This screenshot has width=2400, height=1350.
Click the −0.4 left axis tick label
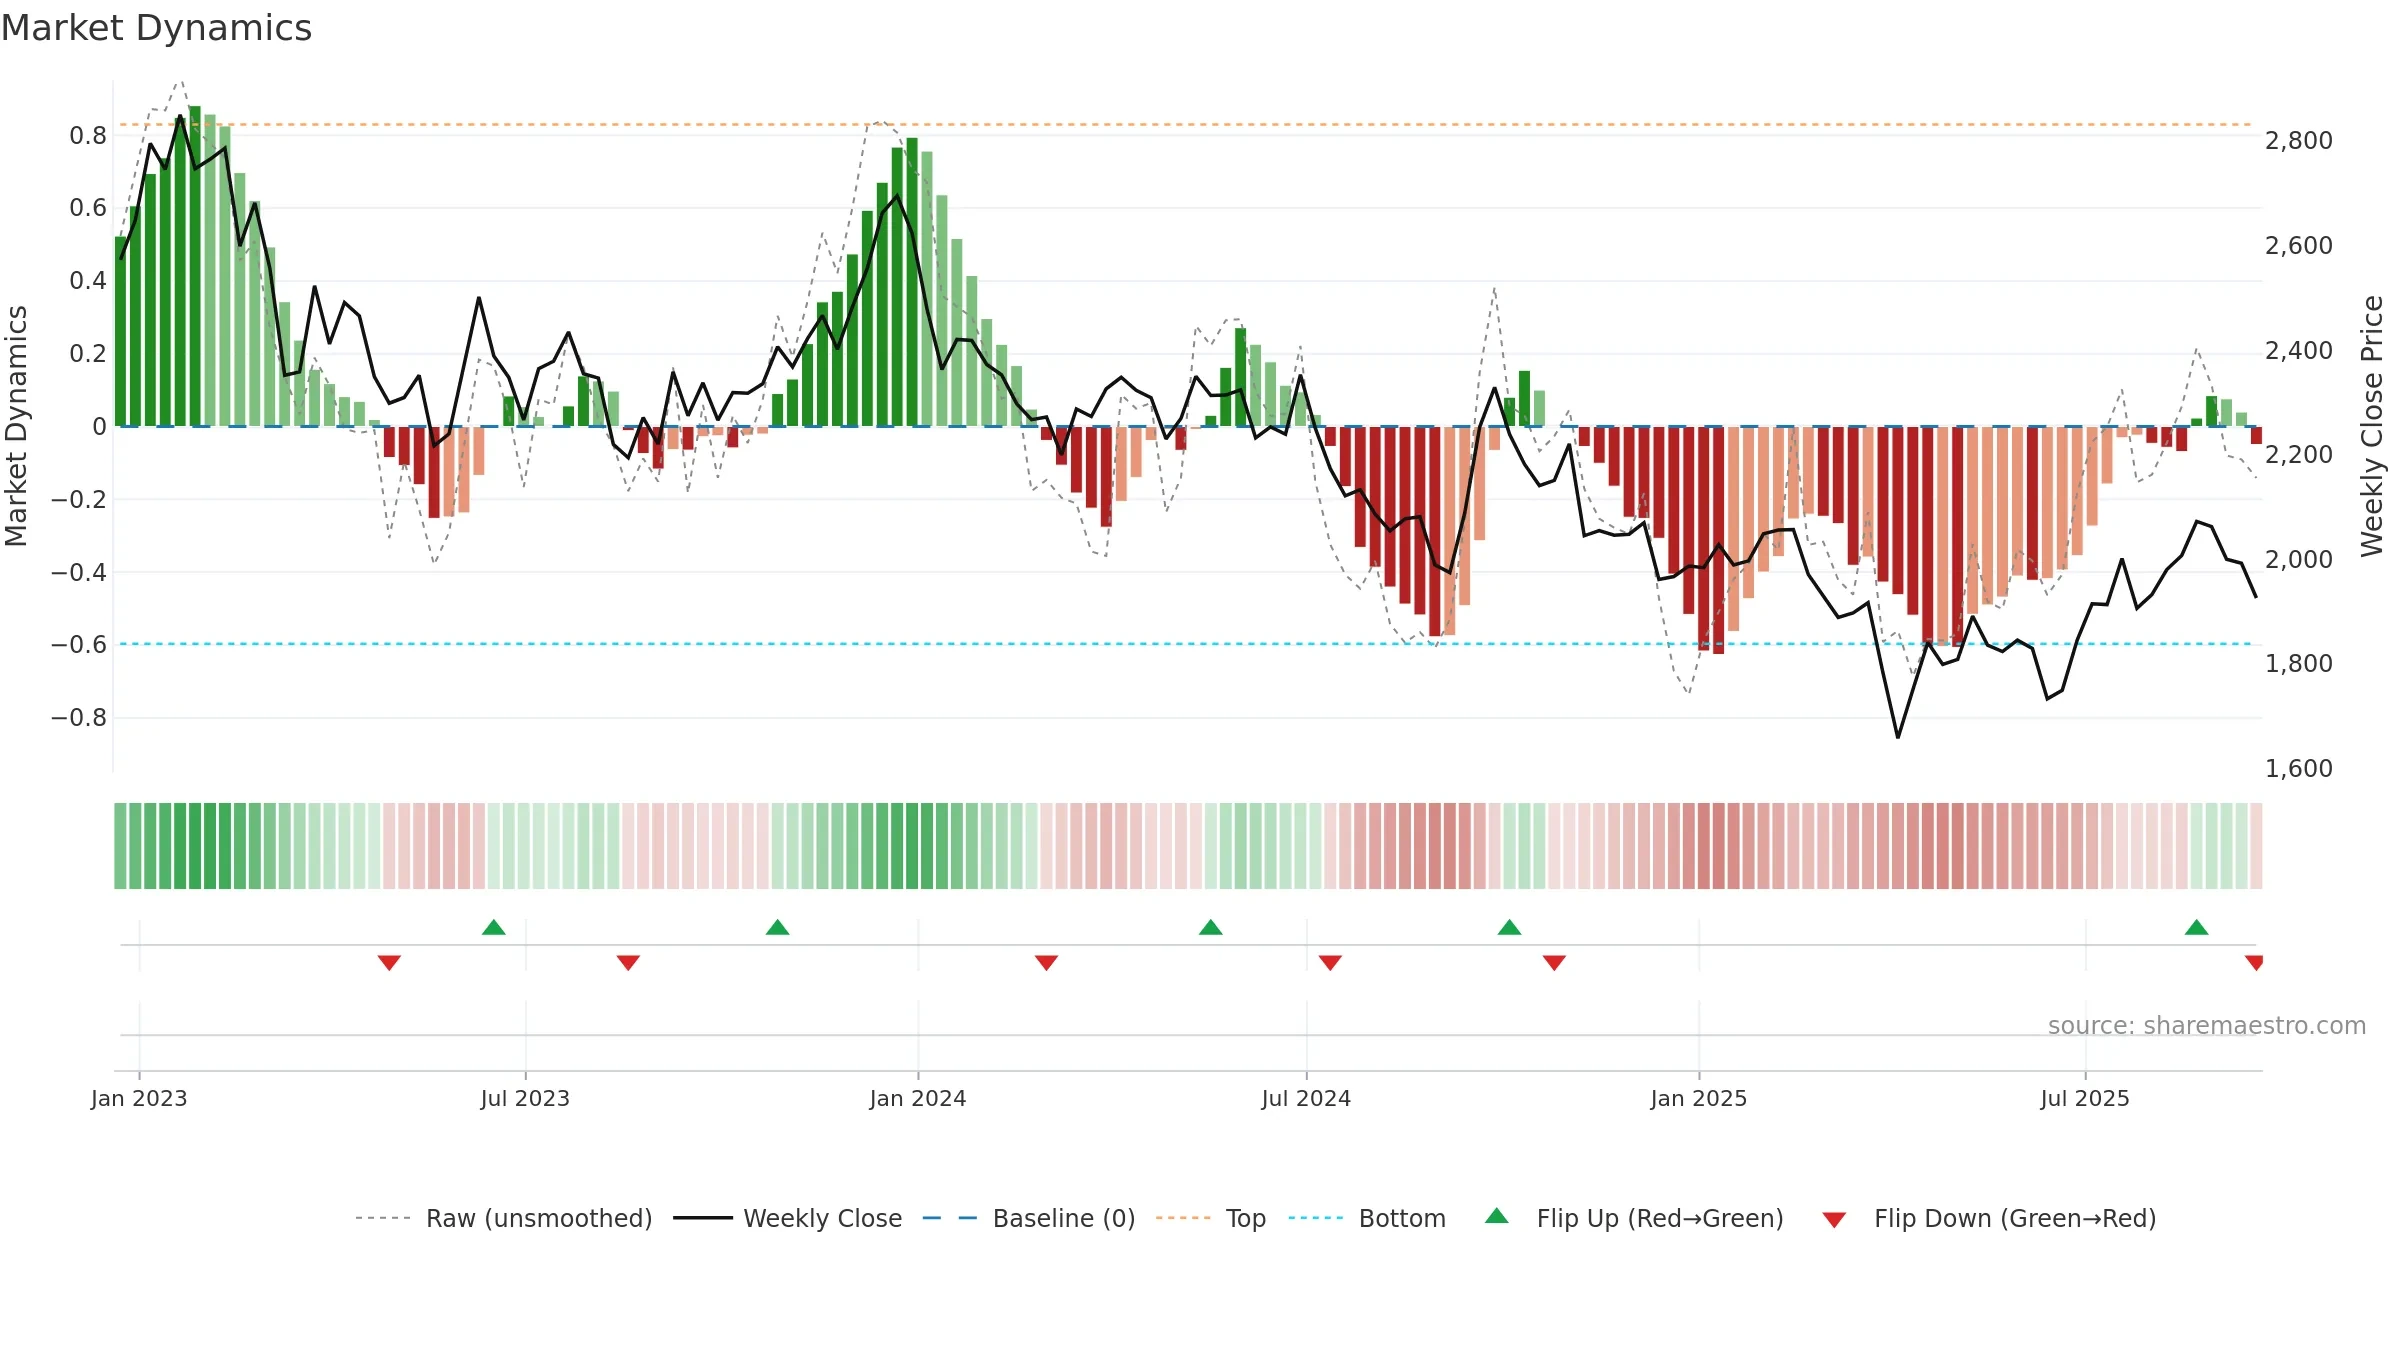pyautogui.click(x=79, y=572)
